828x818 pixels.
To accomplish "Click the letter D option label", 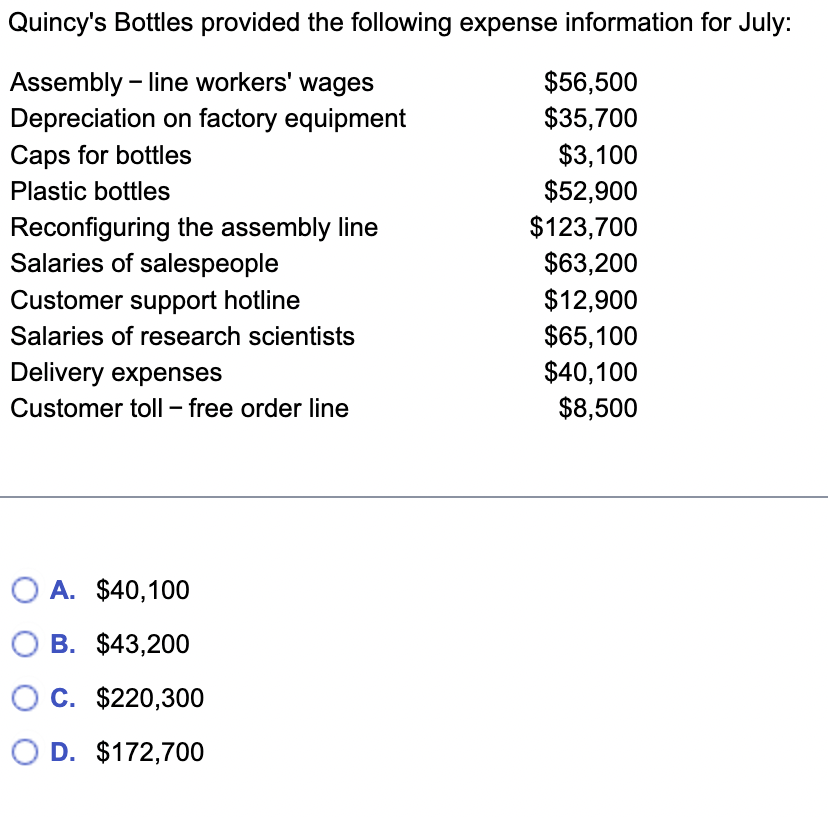I will [62, 751].
